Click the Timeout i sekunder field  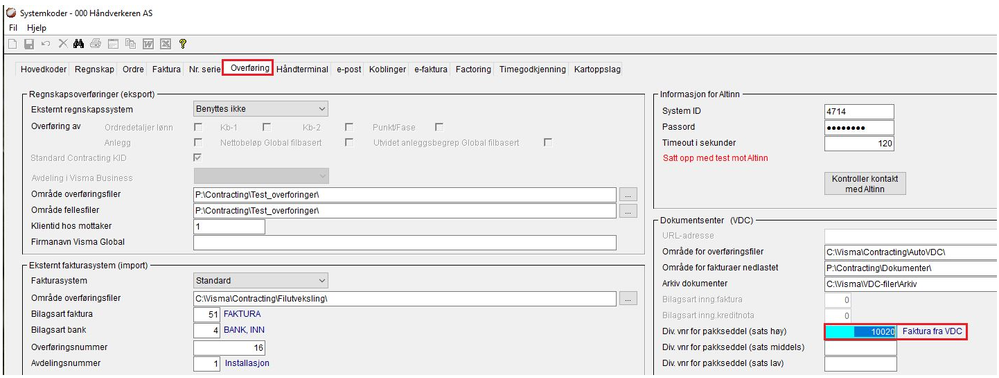click(x=859, y=143)
